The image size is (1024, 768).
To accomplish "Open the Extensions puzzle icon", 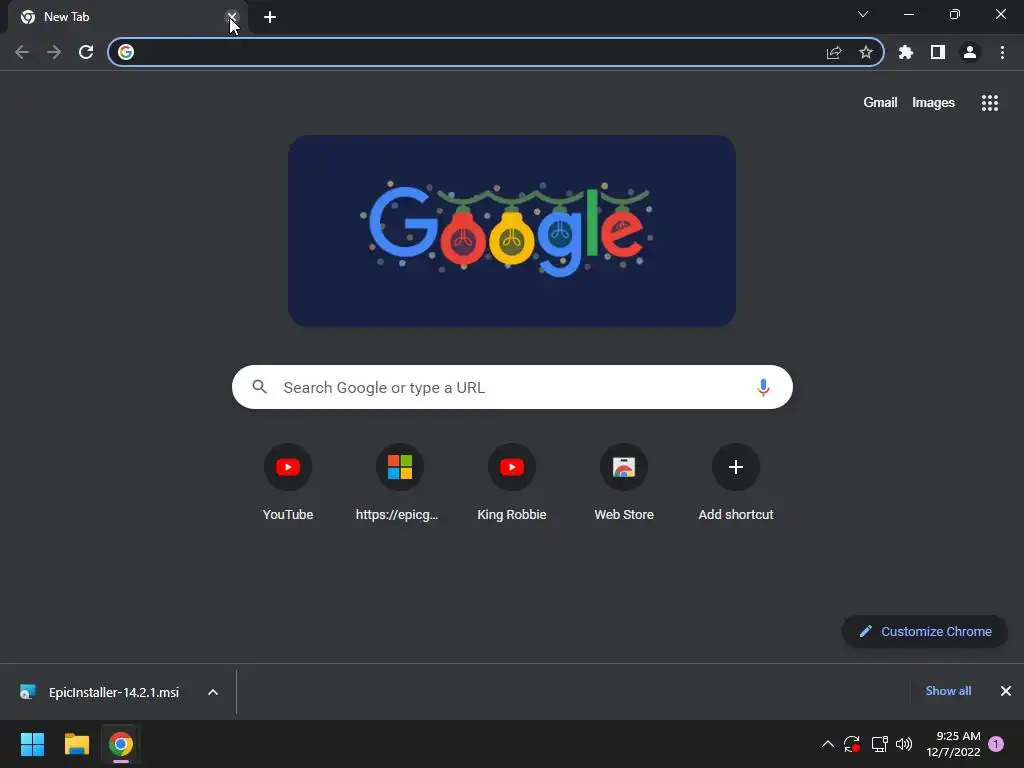I will click(x=906, y=52).
